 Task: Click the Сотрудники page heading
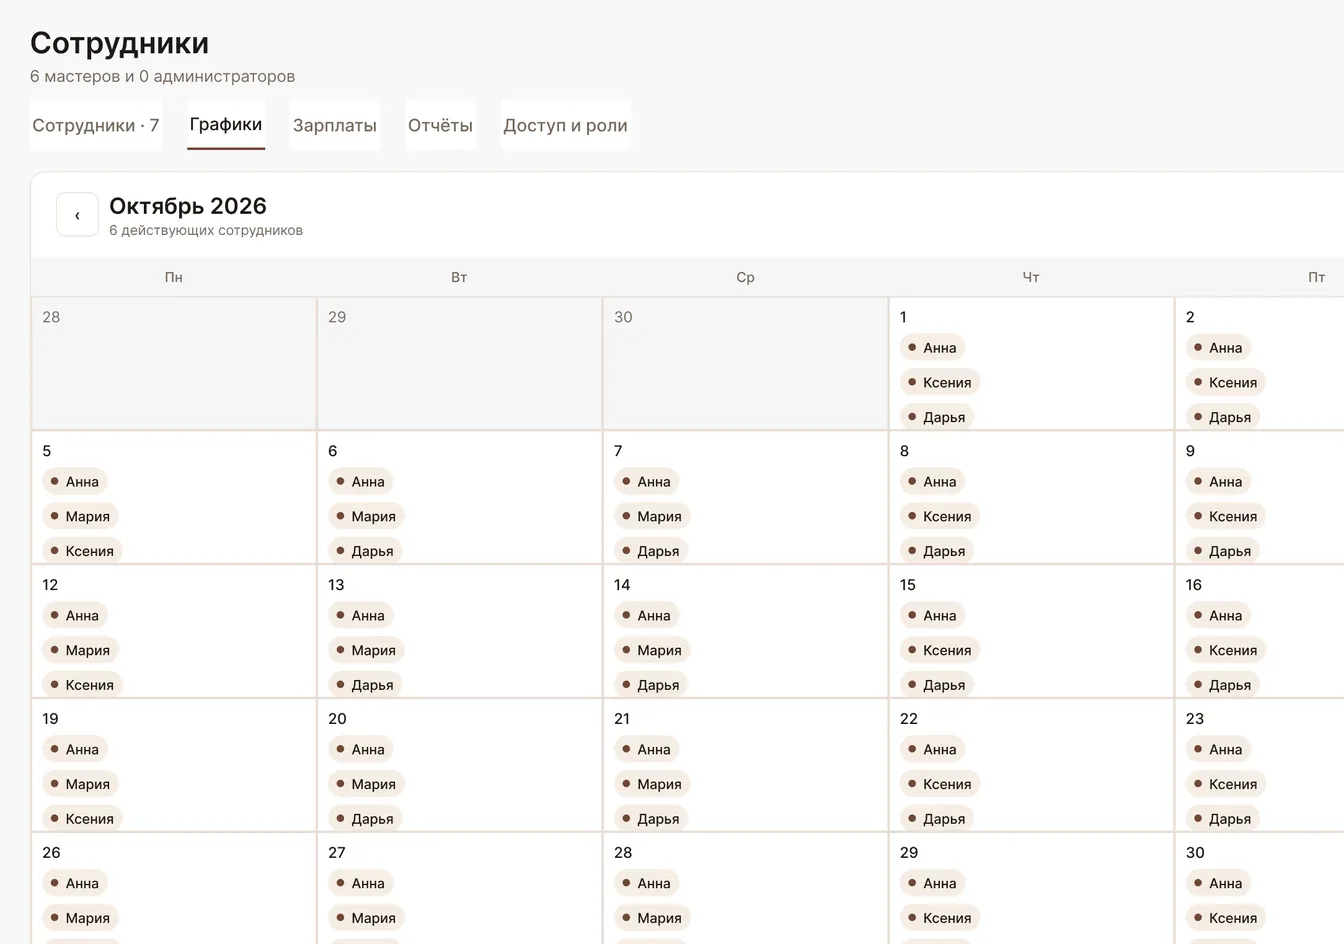(x=120, y=43)
